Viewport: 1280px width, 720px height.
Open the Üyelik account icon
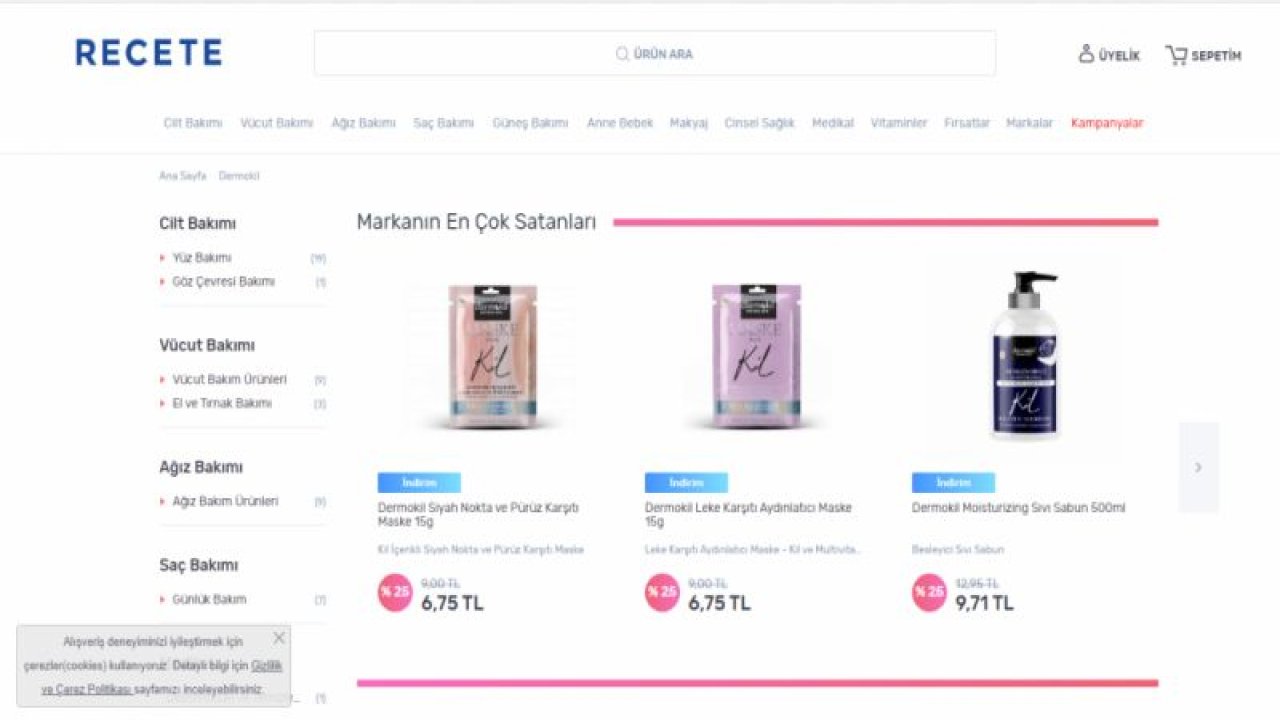point(1086,54)
